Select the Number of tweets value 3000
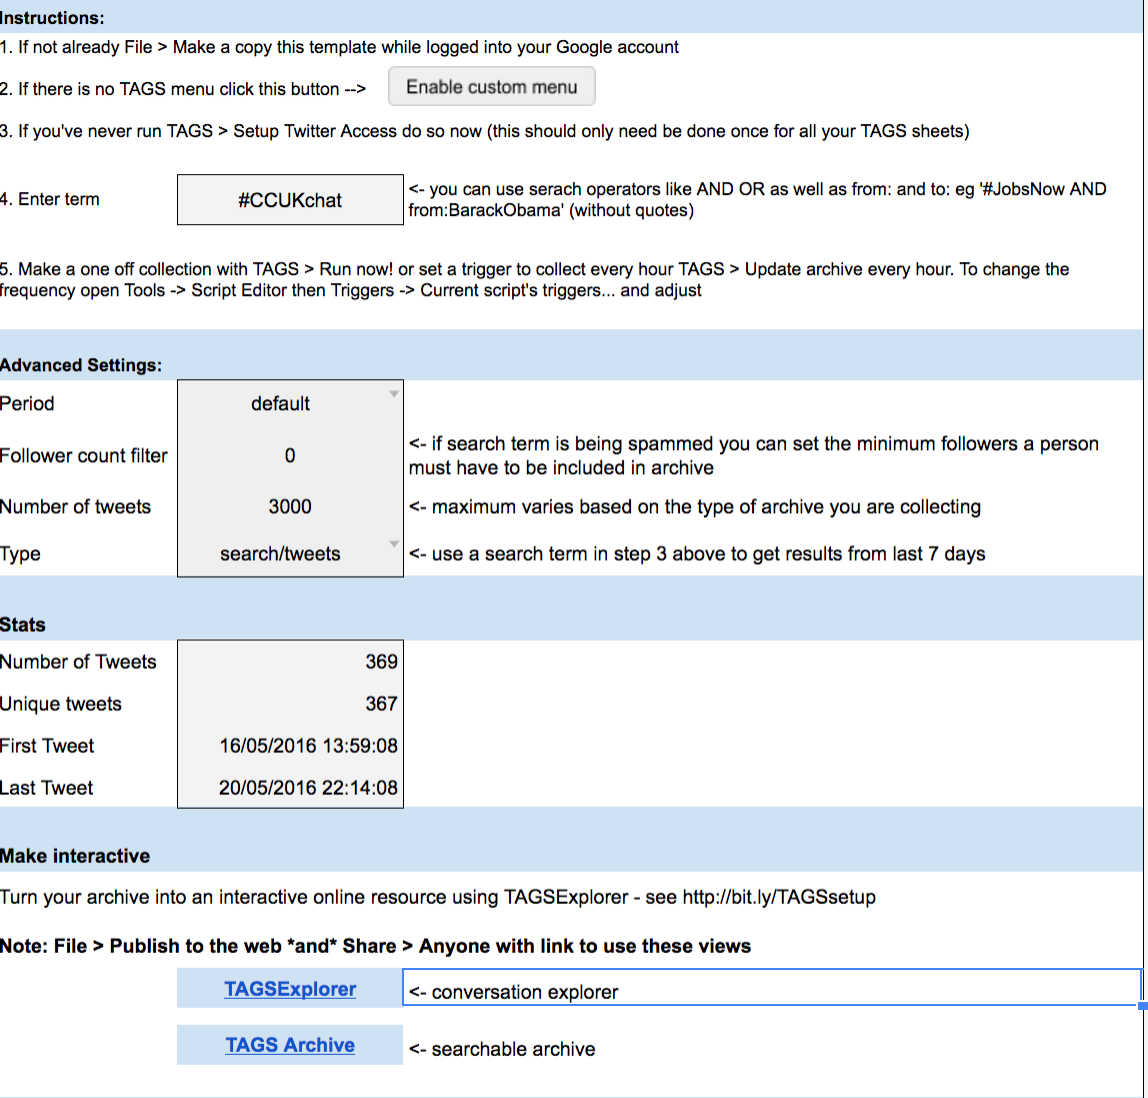This screenshot has width=1148, height=1098. (x=290, y=507)
